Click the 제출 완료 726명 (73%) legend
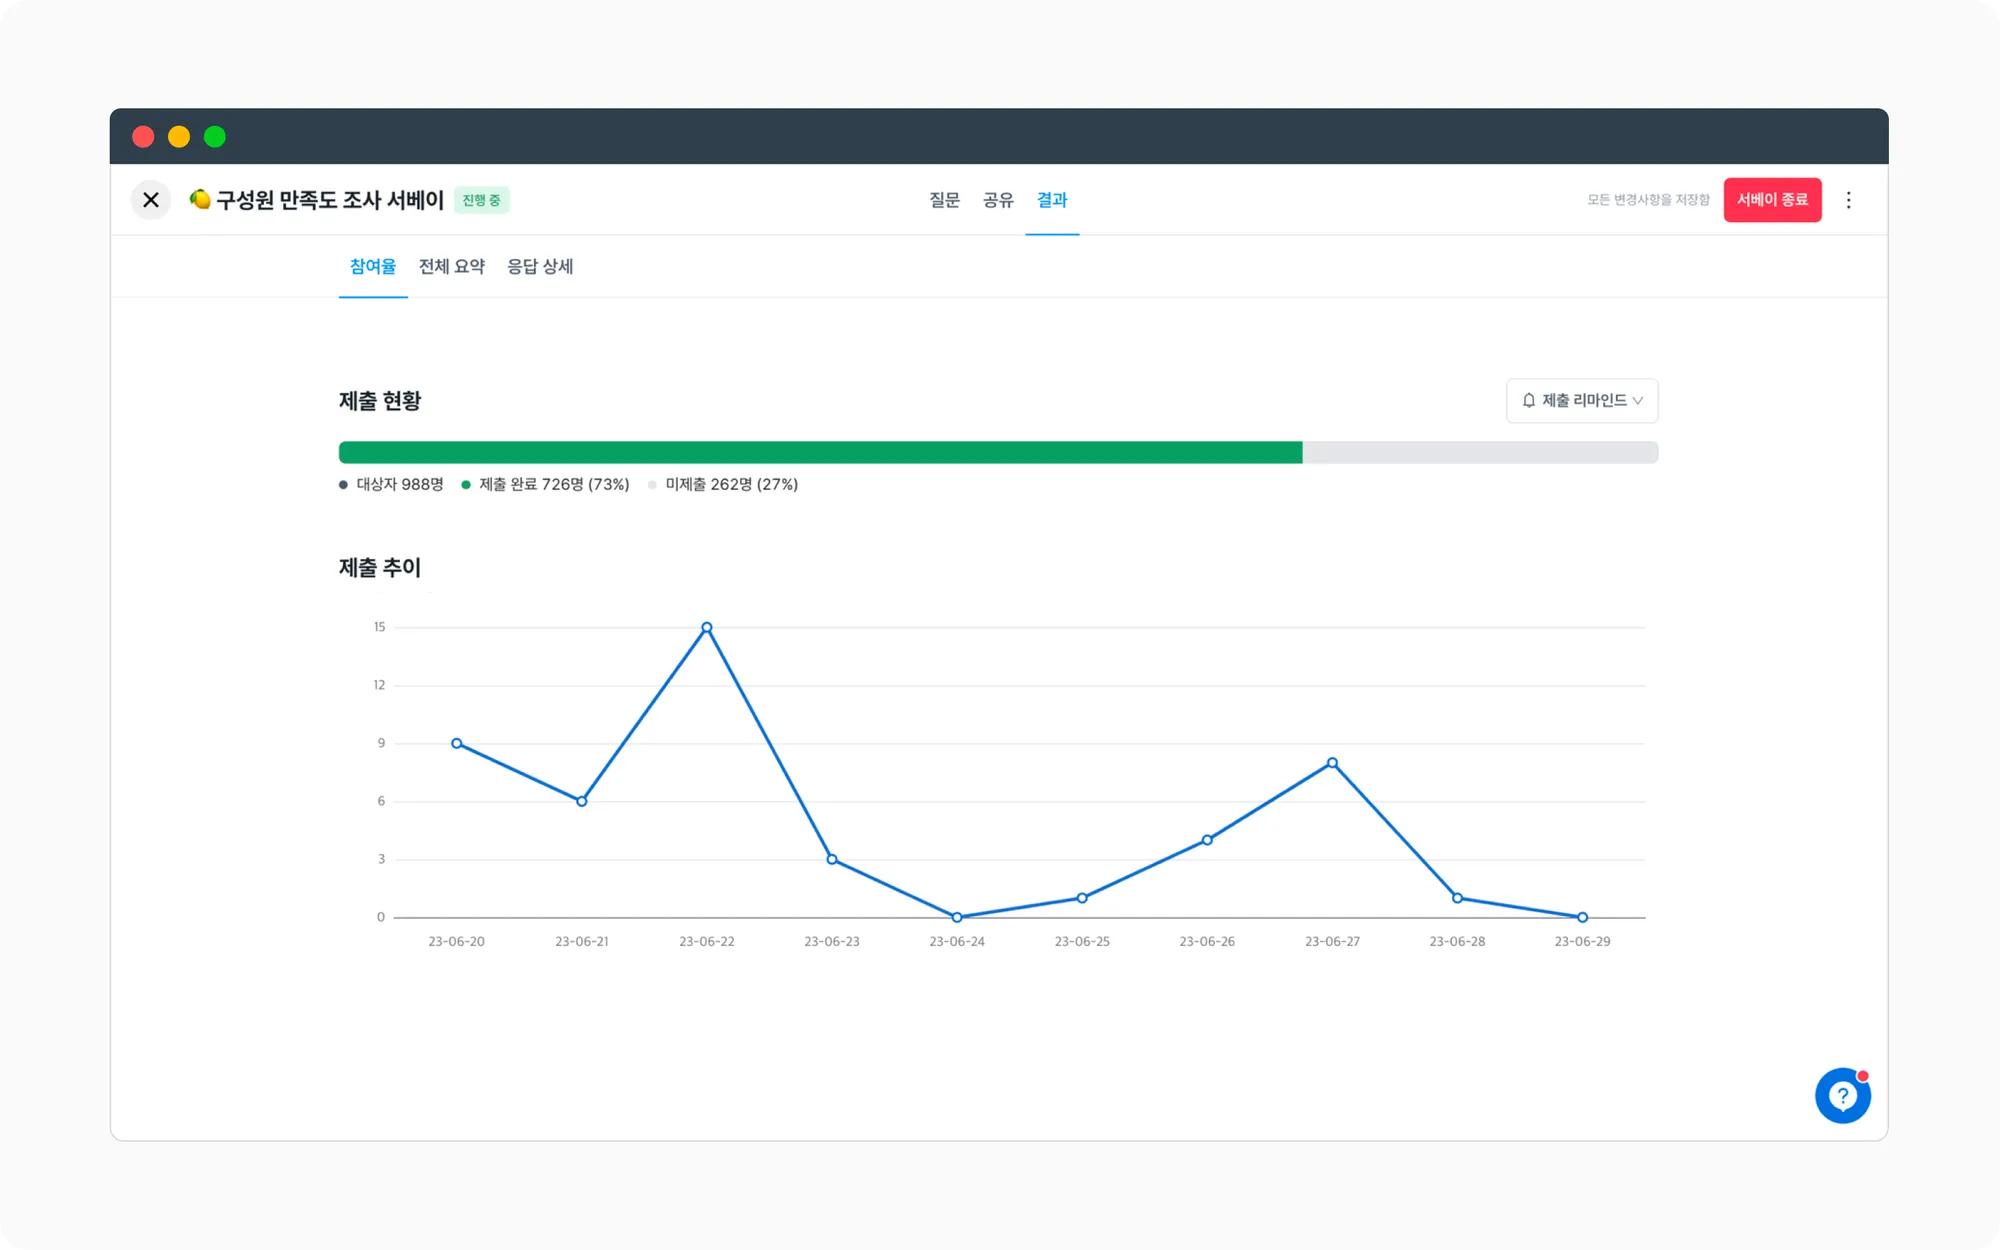This screenshot has height=1250, width=2000. [546, 484]
